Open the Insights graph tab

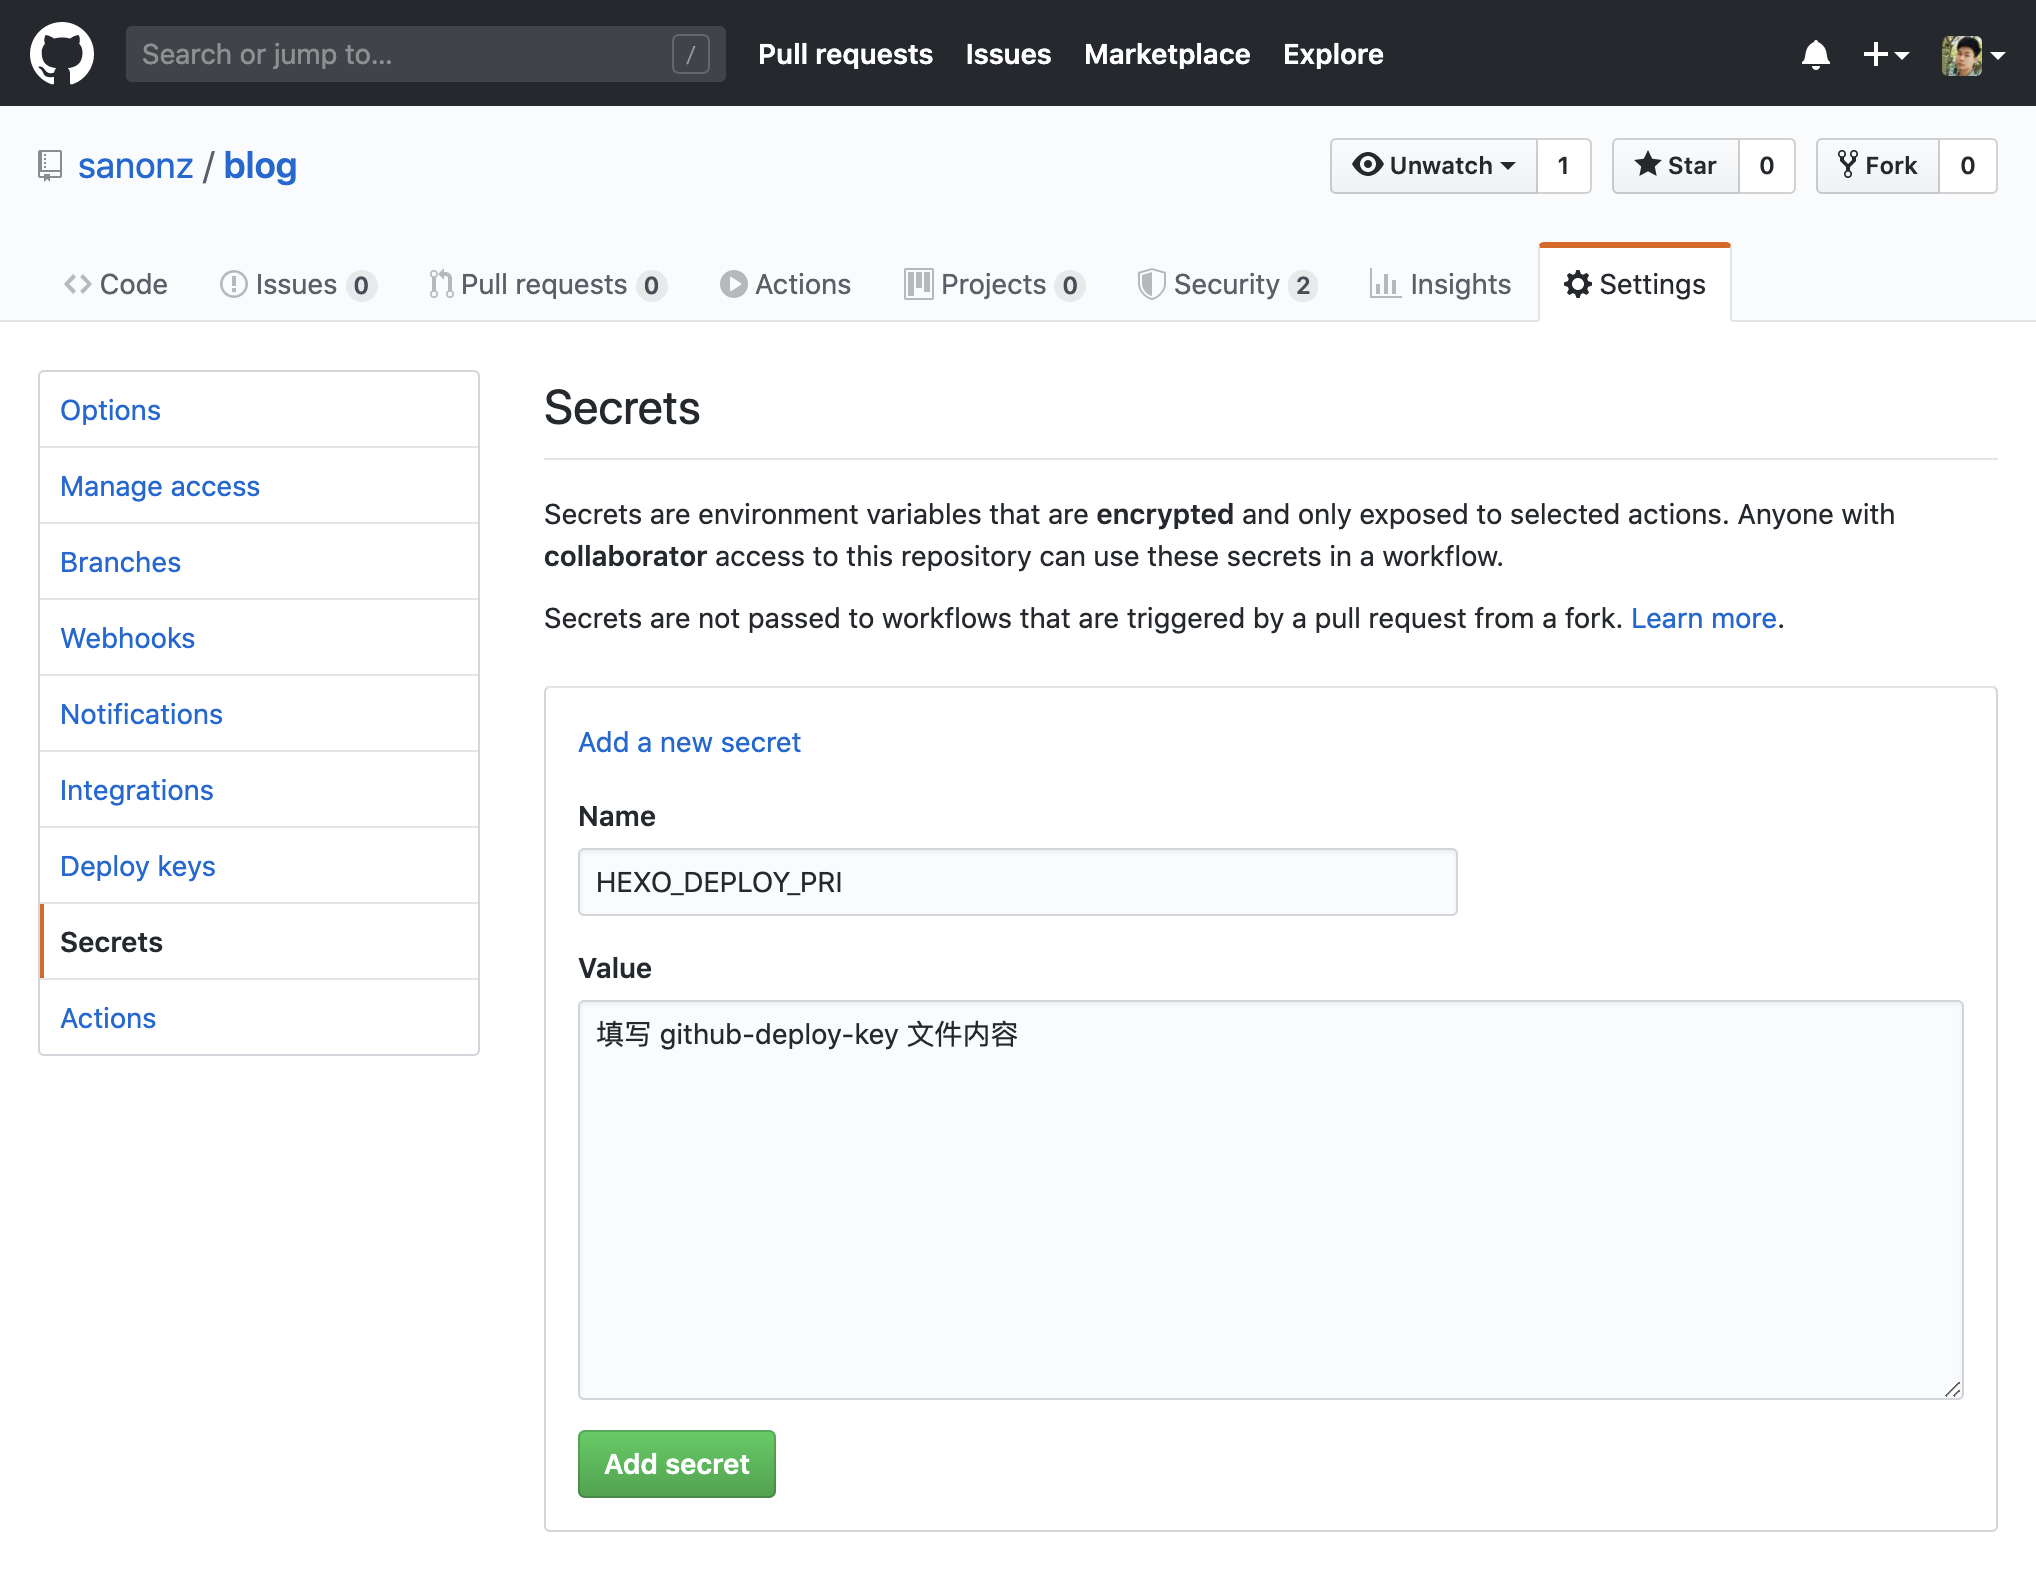(x=1440, y=284)
